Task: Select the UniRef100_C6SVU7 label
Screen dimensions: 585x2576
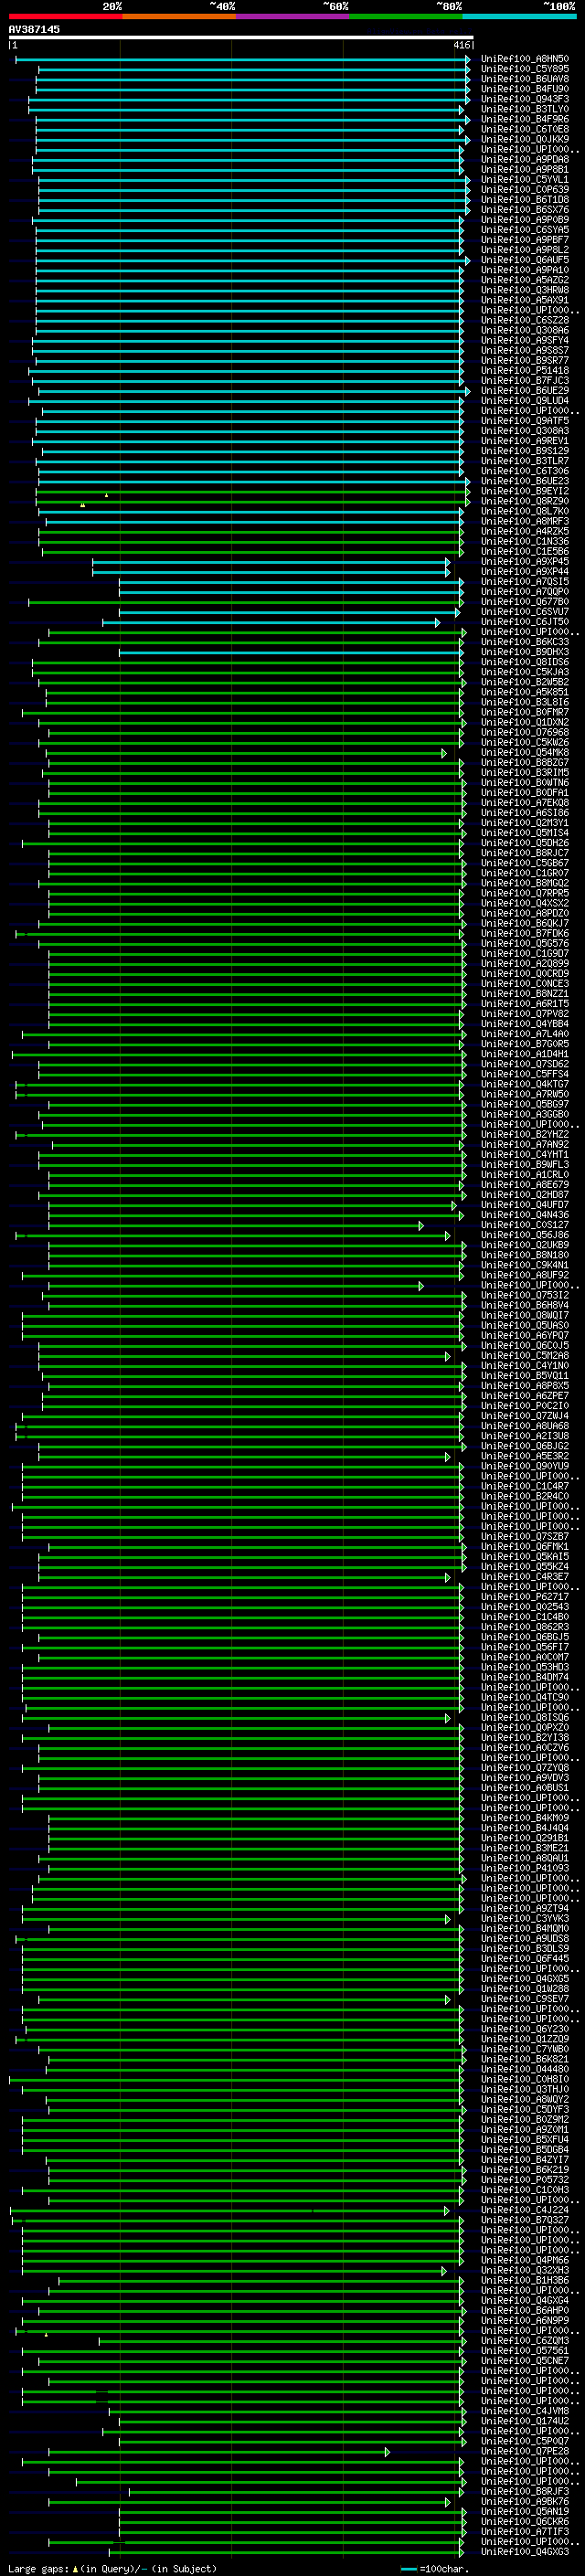Action: point(525,612)
